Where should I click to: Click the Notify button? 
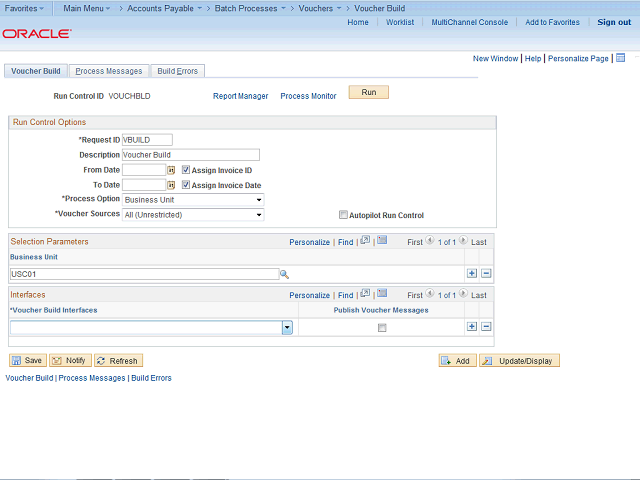click(x=70, y=360)
